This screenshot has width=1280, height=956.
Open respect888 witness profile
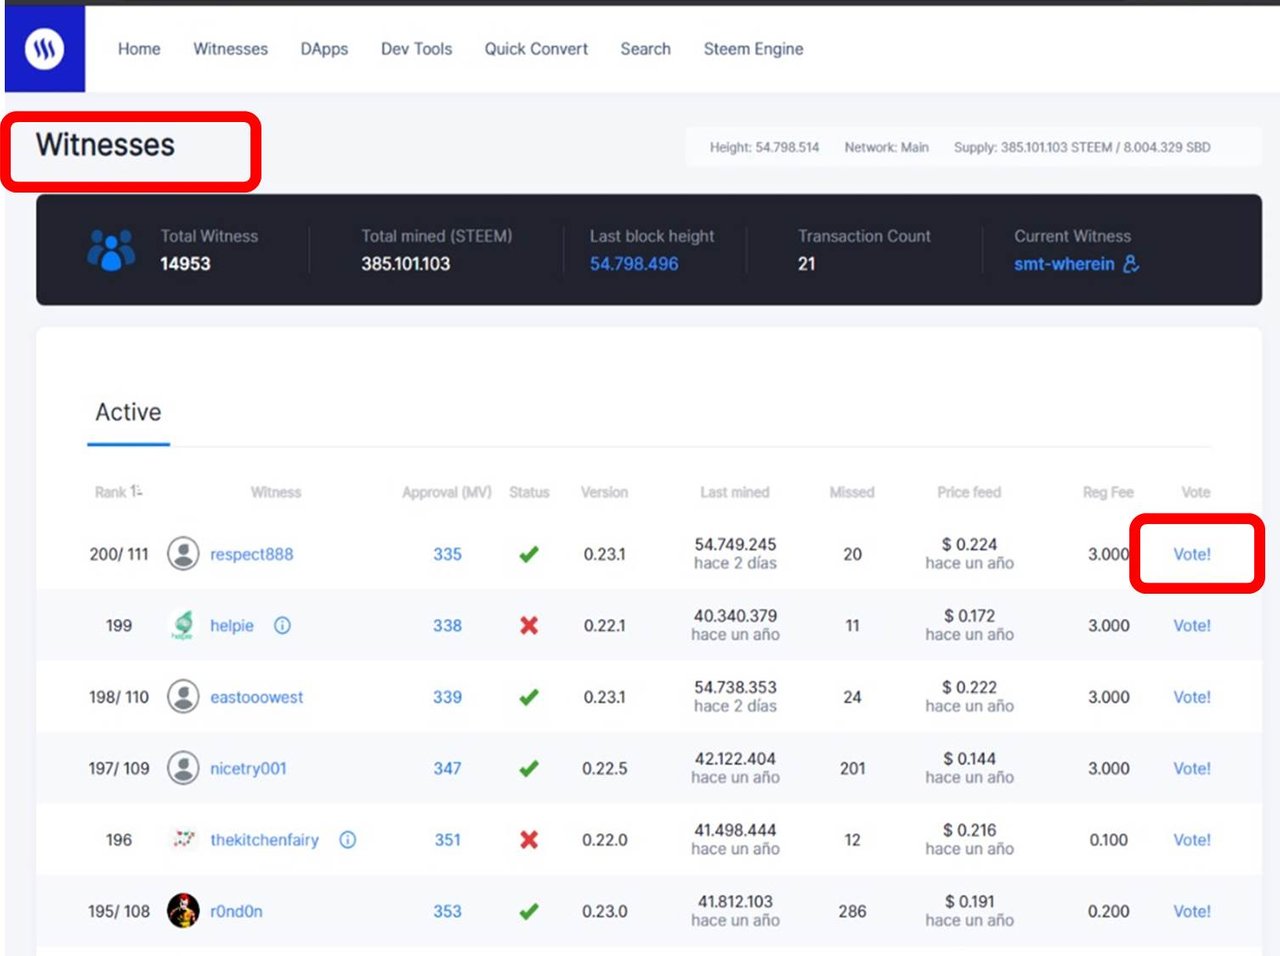(251, 554)
